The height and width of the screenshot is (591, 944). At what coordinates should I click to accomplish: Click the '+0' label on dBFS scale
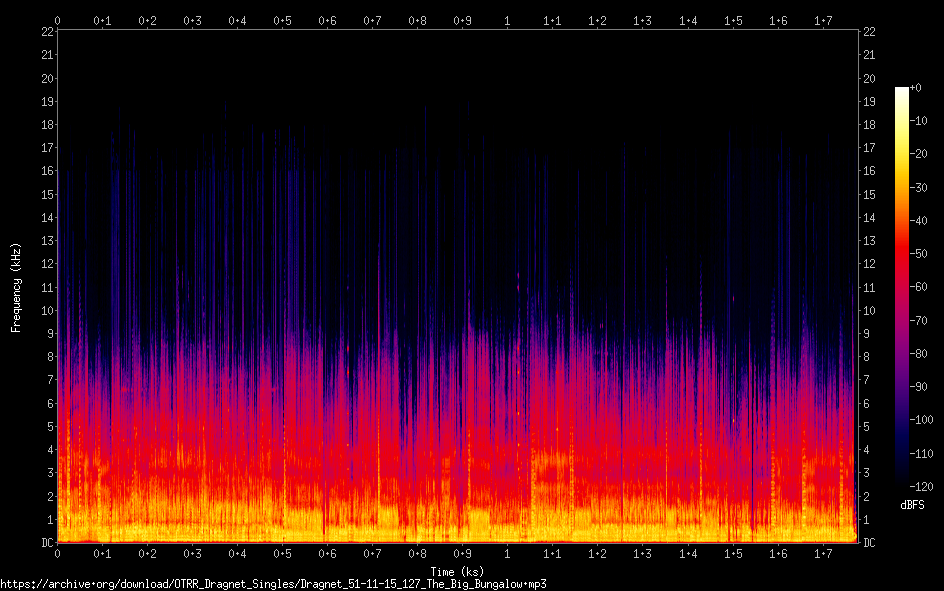(x=916, y=88)
